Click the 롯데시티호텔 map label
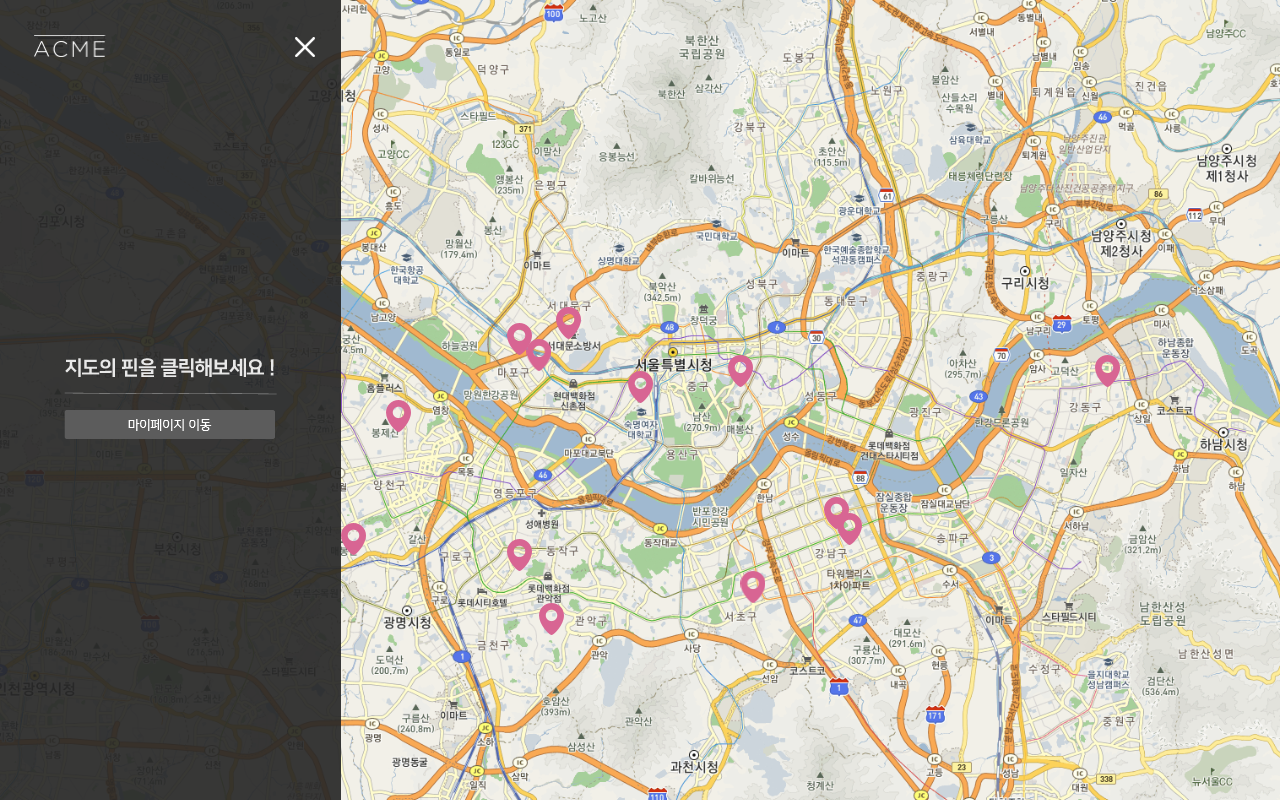1280x800 pixels. [482, 603]
